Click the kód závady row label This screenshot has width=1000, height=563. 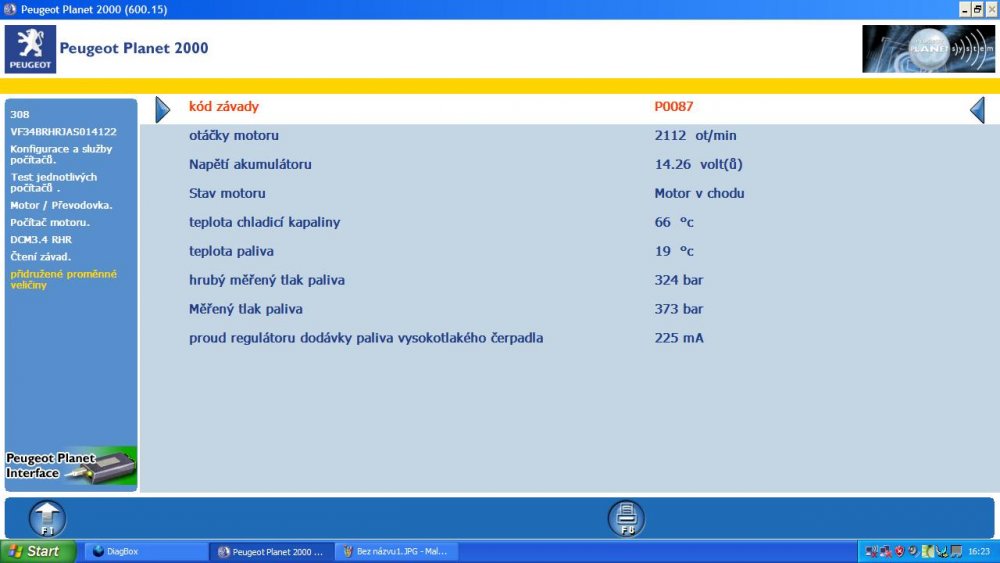[224, 106]
